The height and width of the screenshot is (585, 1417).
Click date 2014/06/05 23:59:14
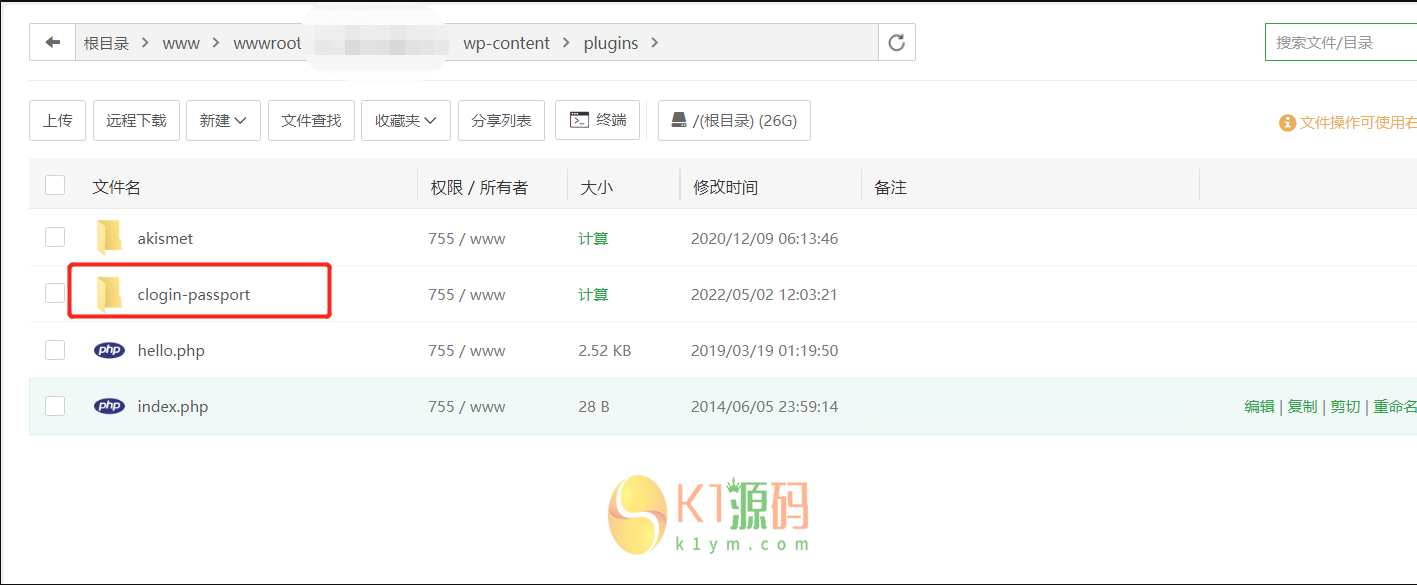tap(764, 406)
